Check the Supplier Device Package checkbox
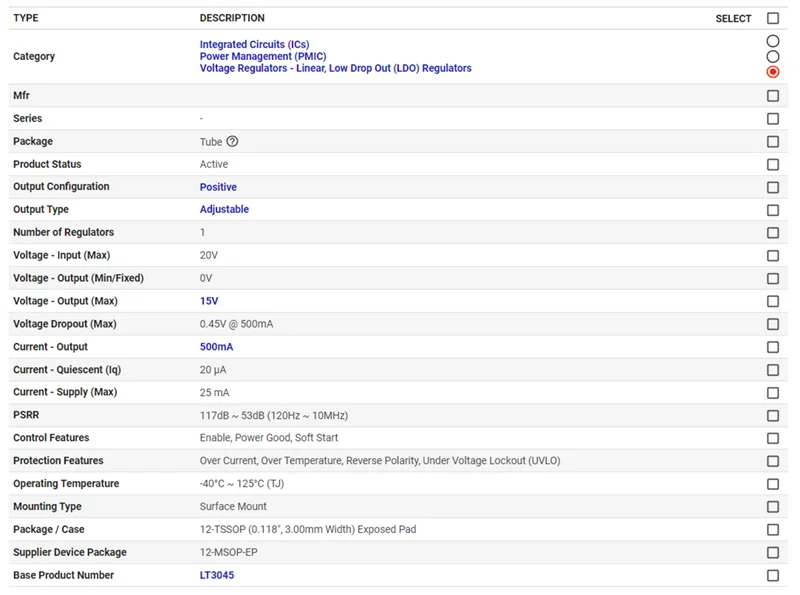Screen dimensions: 800x595 coord(773,553)
